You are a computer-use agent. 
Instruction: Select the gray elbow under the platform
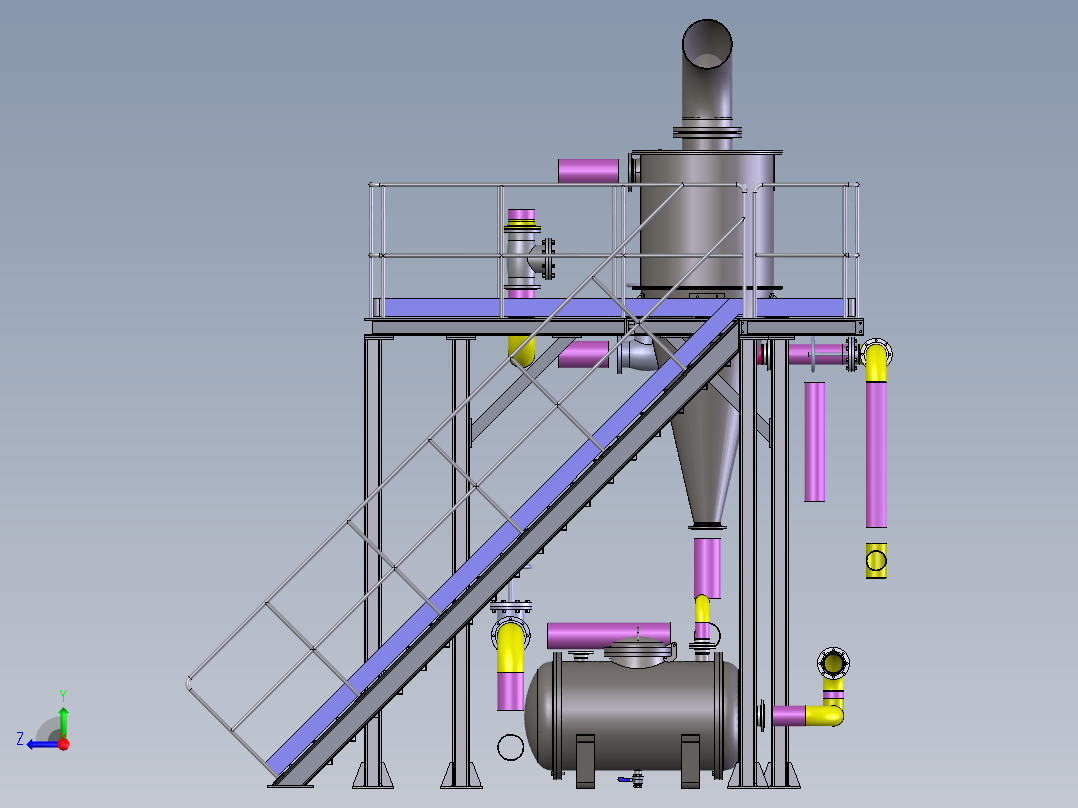tap(637, 354)
